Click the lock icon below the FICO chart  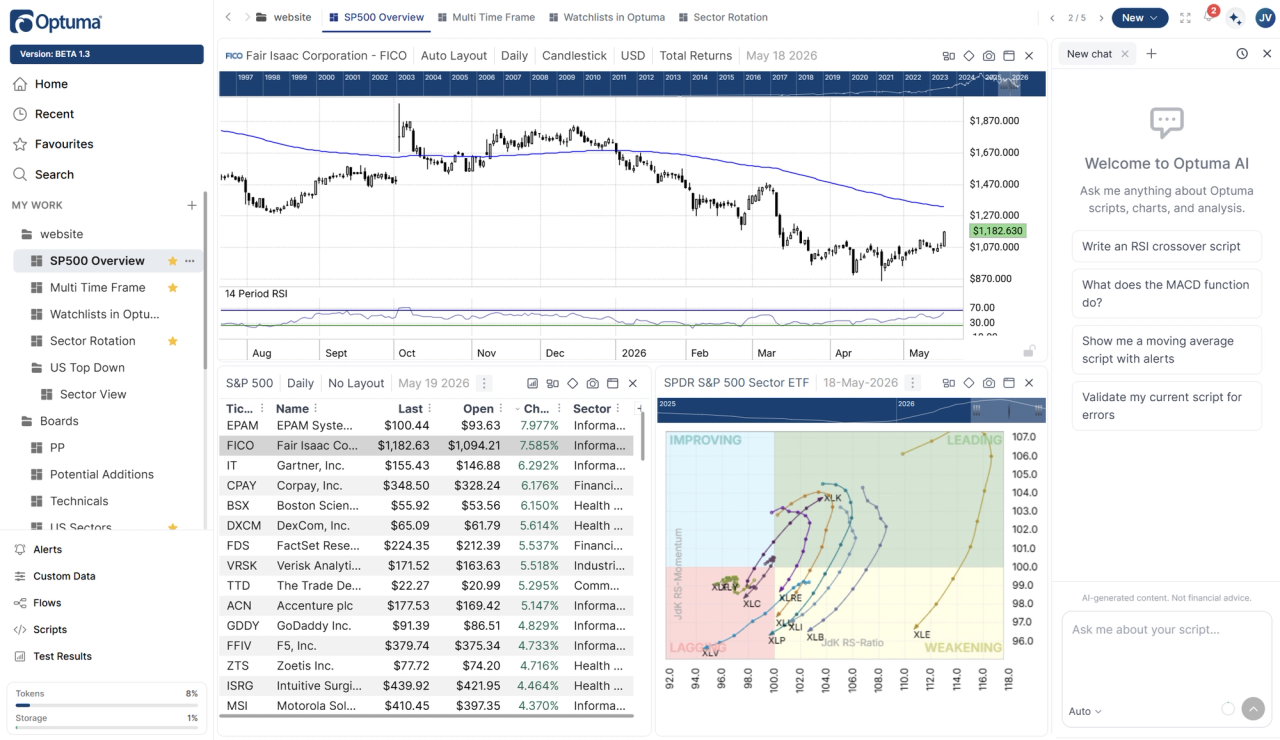(1029, 351)
